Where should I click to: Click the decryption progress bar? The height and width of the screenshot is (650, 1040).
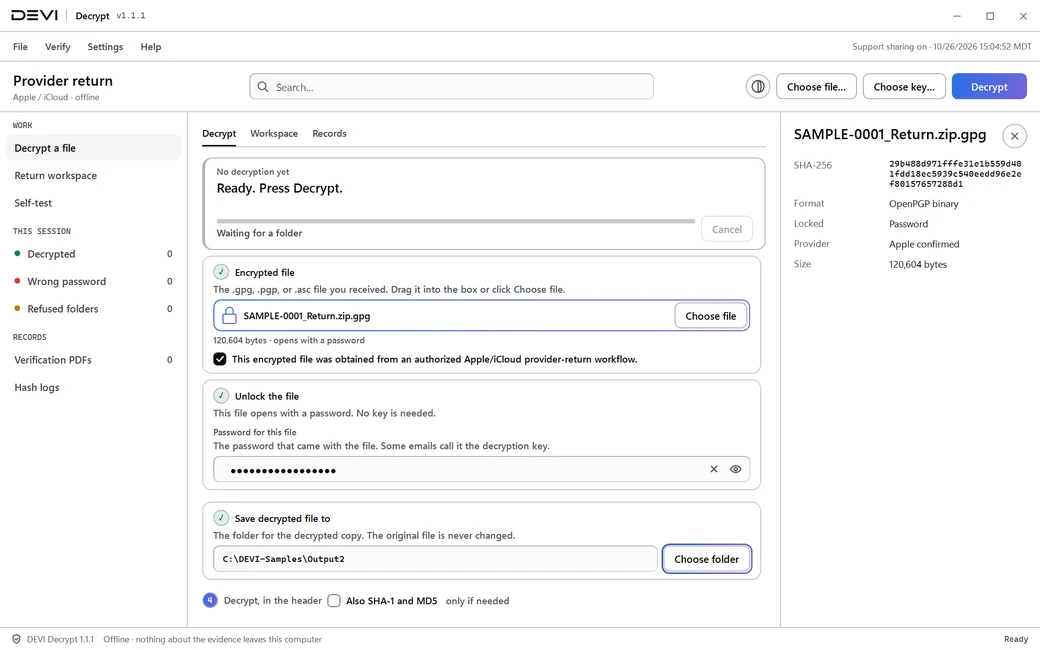(x=456, y=221)
